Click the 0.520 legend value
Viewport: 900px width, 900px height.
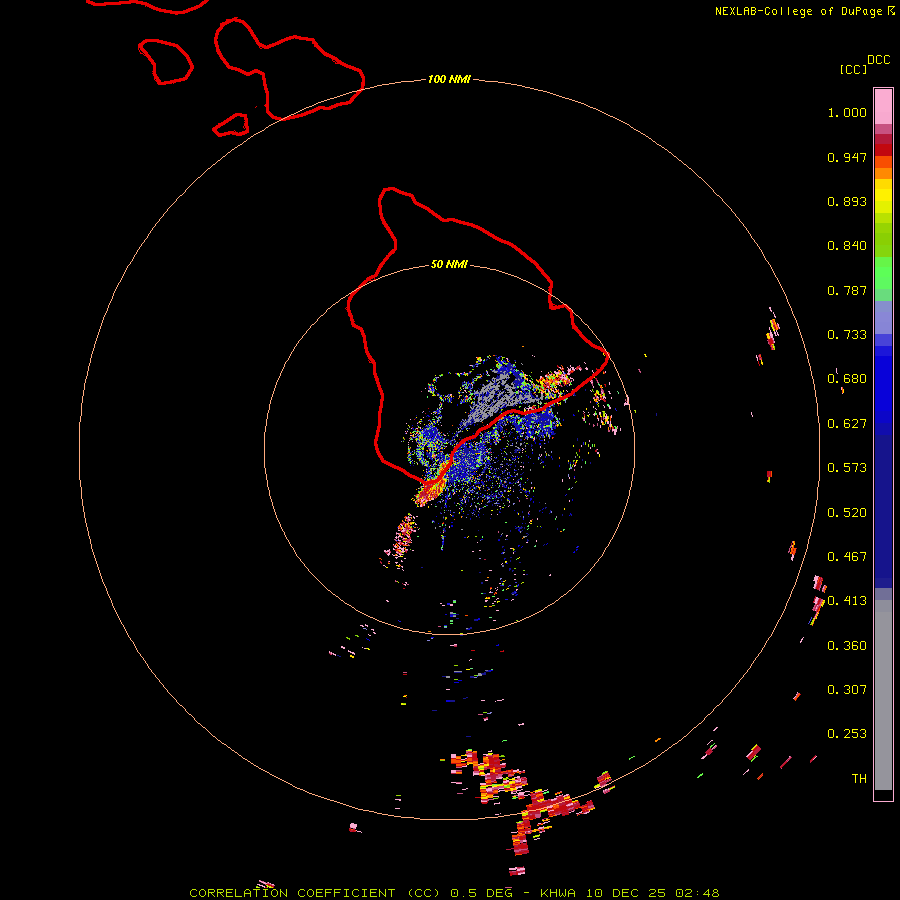click(847, 512)
